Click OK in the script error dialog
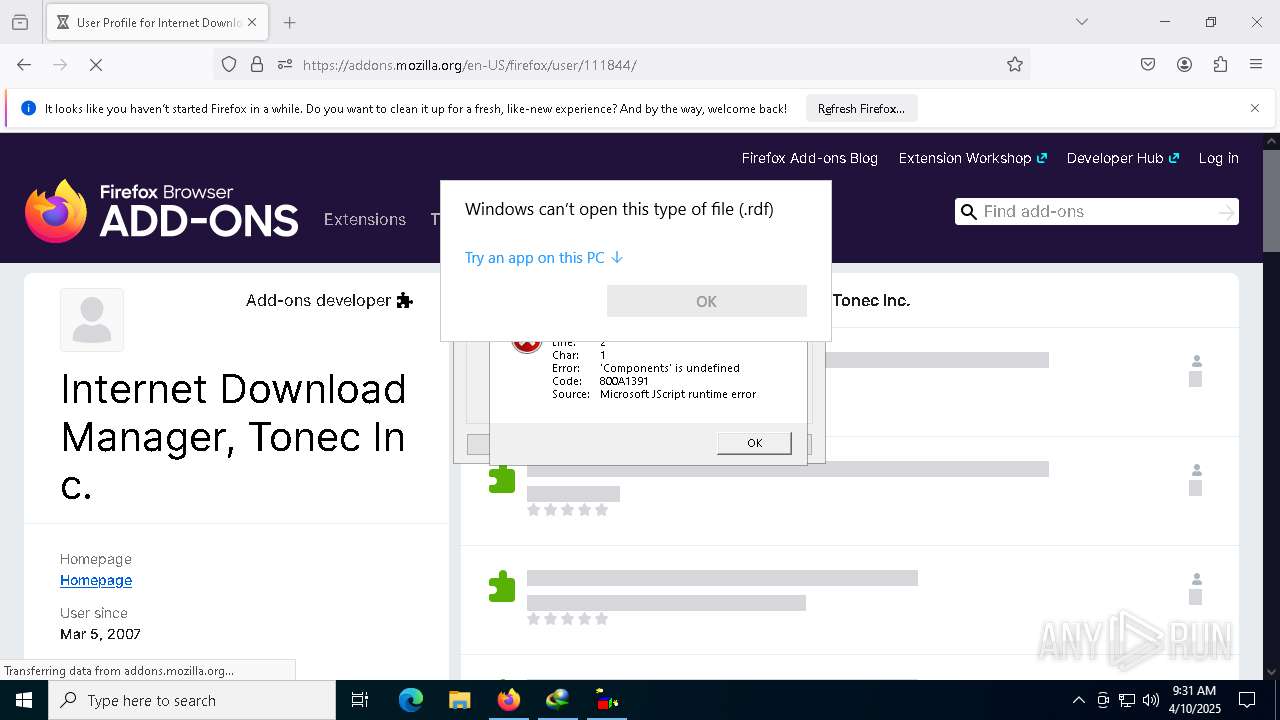1280x720 pixels. pos(754,443)
